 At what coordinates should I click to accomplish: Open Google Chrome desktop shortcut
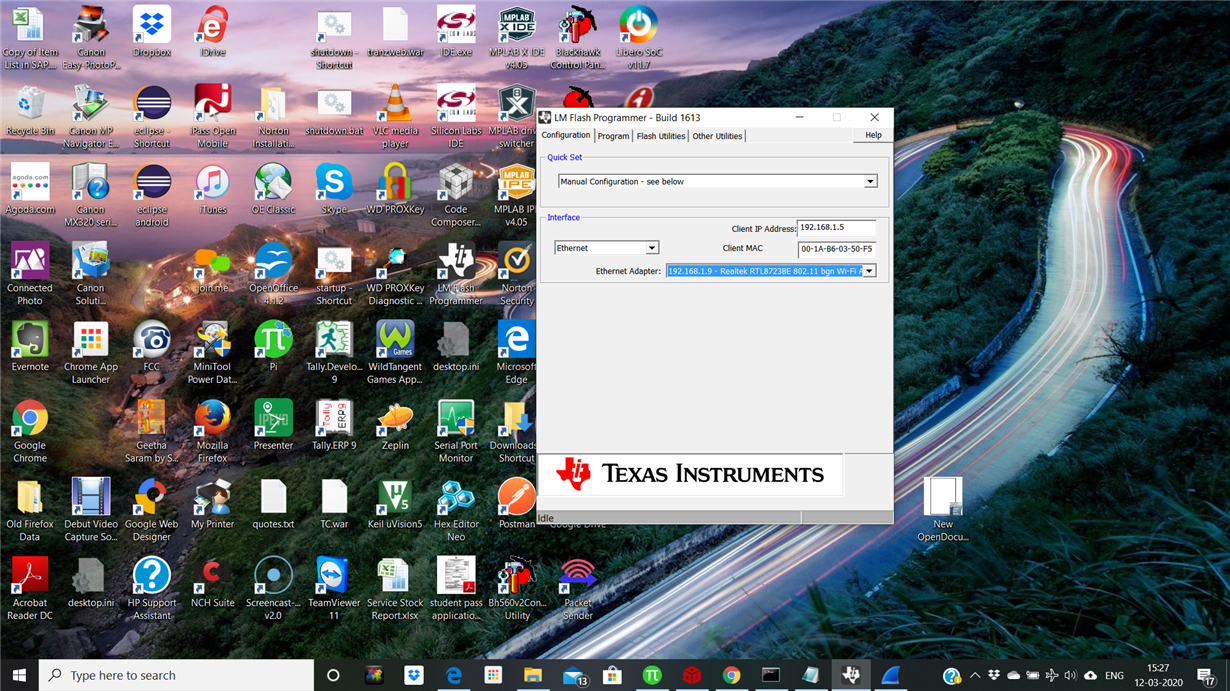30,431
